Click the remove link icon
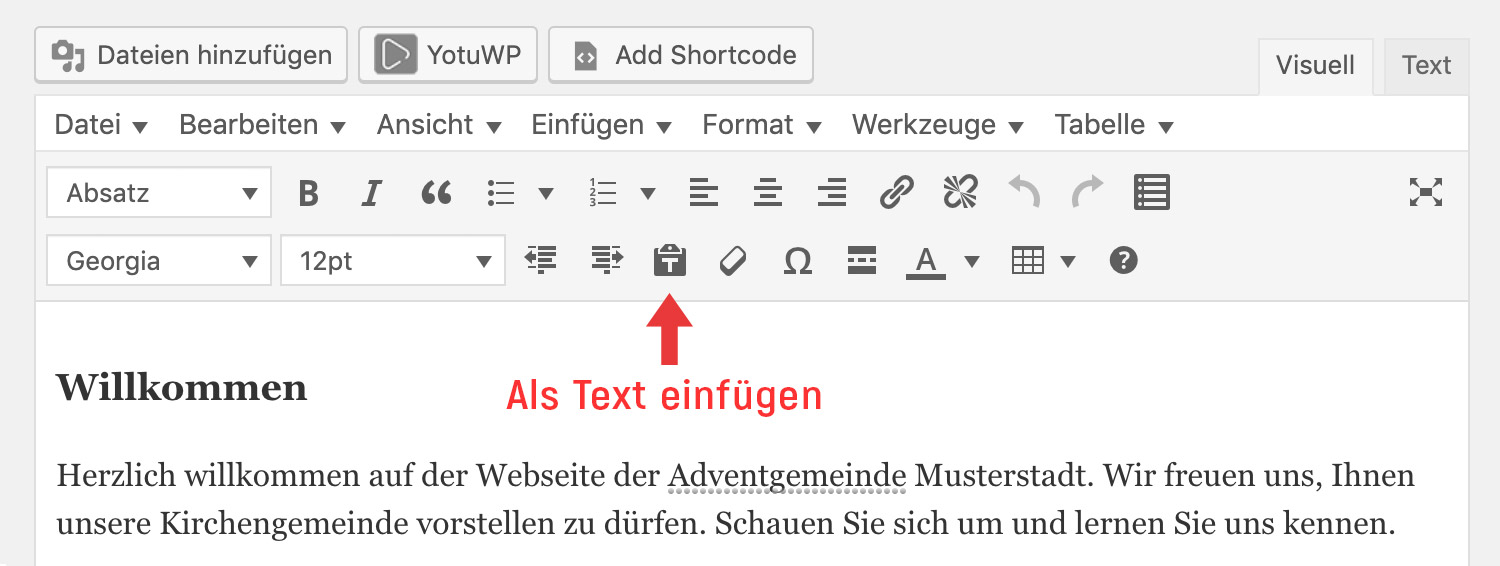1500x566 pixels. [x=960, y=192]
